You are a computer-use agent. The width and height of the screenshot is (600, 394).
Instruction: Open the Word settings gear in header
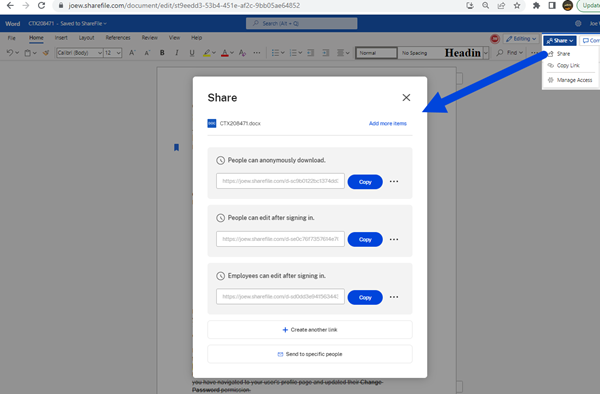(578, 23)
